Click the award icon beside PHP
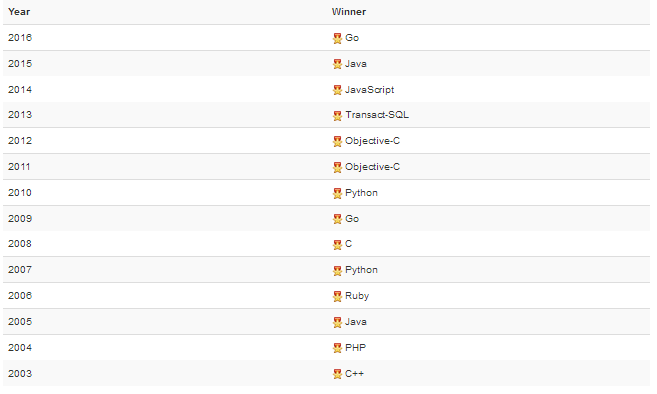Screen dimensions: 657x394 [x=337, y=348]
